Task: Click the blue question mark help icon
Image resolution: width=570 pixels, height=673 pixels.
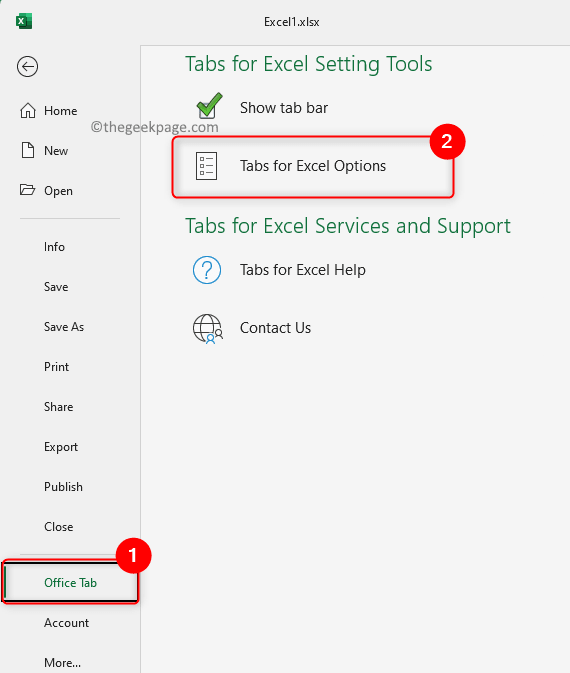Action: pyautogui.click(x=207, y=270)
